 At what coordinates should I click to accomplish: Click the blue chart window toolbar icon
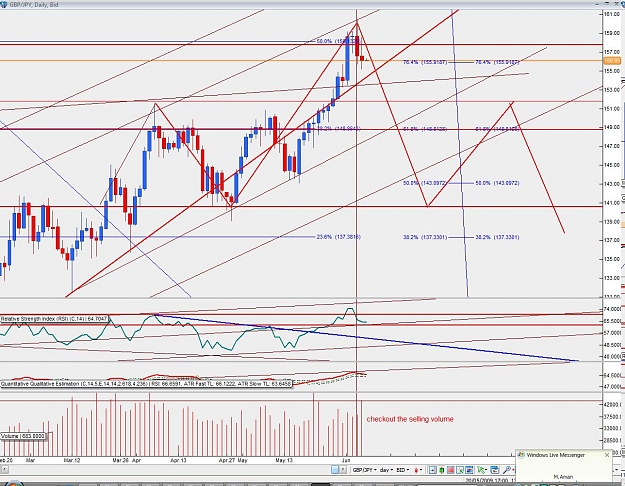pyautogui.click(x=469, y=470)
